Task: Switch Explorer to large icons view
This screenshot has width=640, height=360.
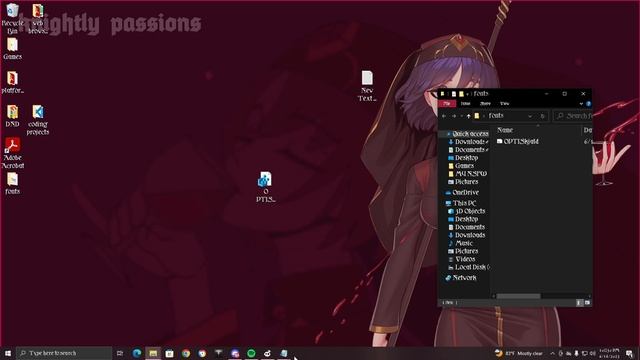Action: pyautogui.click(x=587, y=303)
